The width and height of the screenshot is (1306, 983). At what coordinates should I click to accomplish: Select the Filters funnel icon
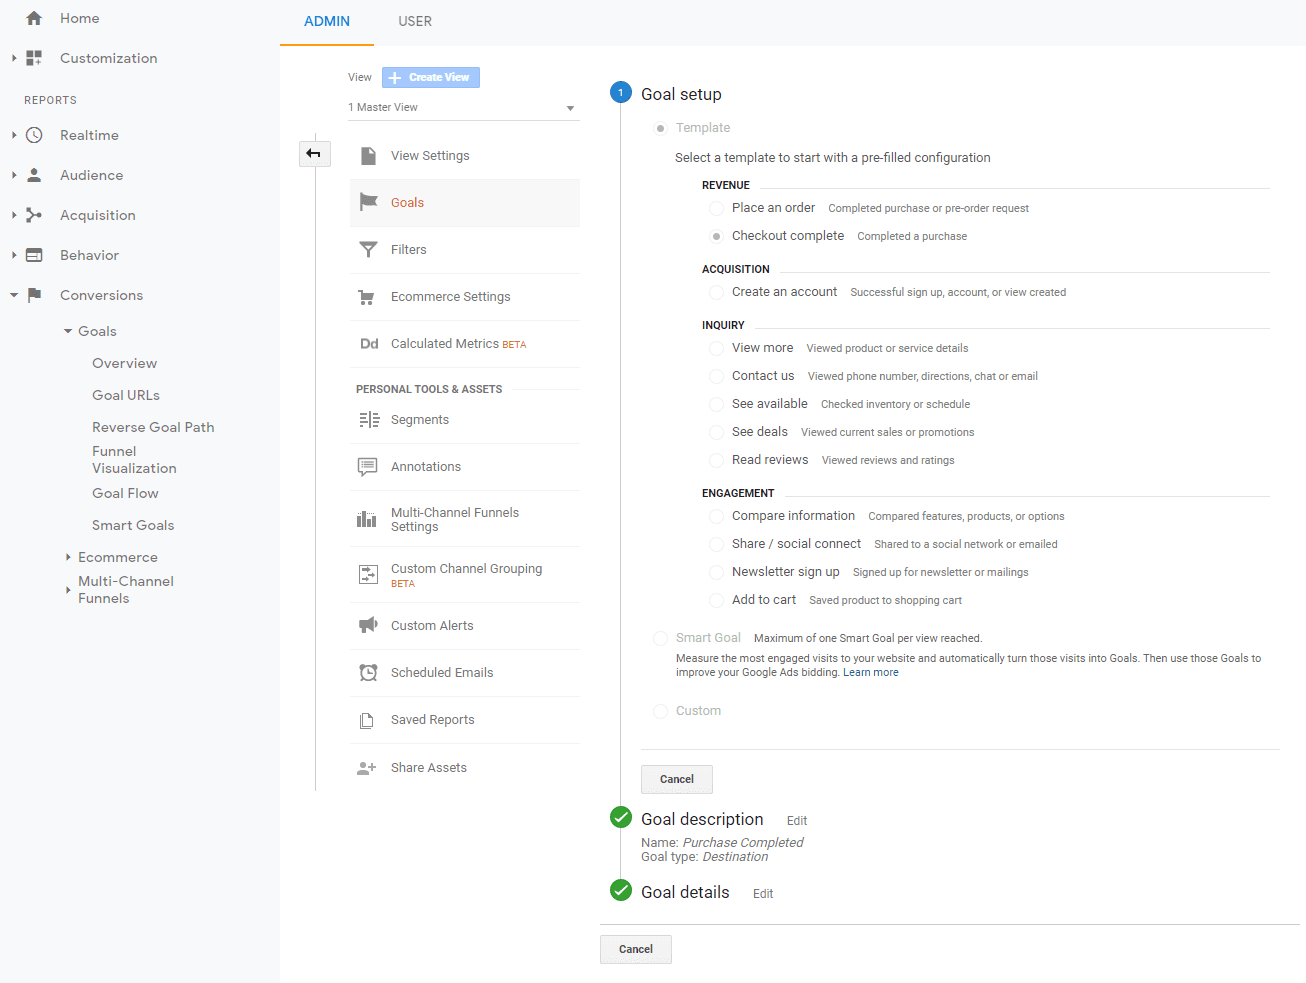[367, 249]
